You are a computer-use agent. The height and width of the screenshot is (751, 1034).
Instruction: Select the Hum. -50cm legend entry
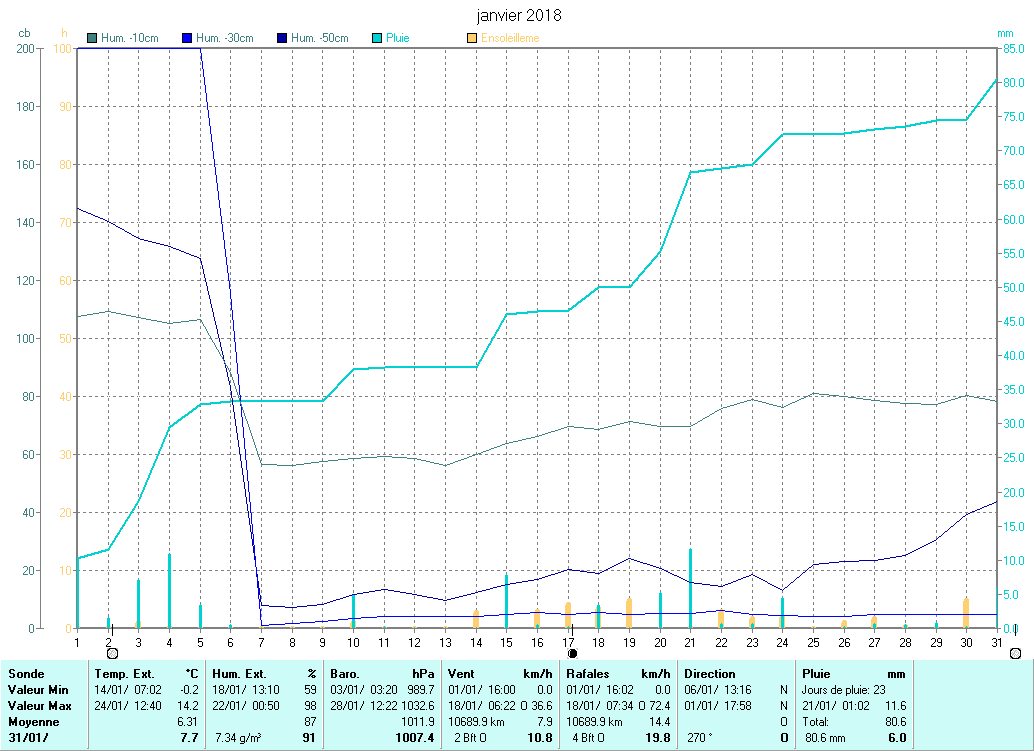pyautogui.click(x=313, y=39)
